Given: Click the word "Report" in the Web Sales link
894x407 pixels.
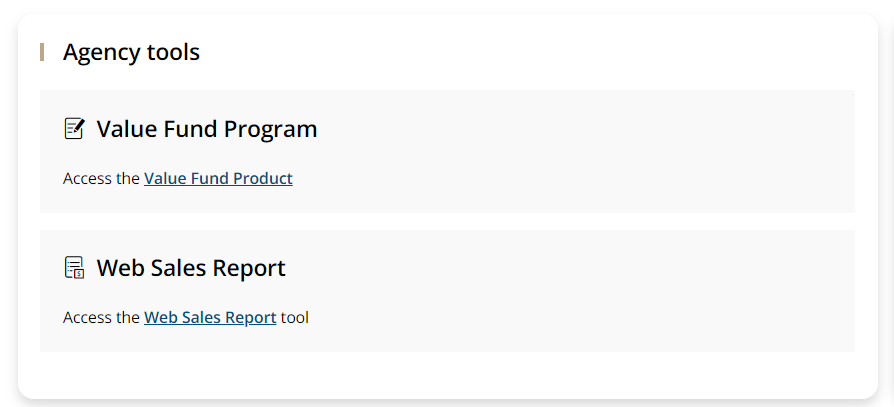Looking at the screenshot, I should point(252,318).
